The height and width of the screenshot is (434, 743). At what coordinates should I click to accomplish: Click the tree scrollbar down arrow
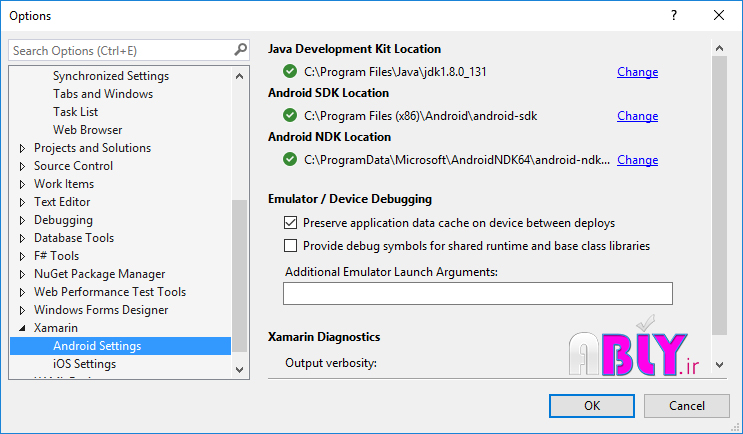[239, 370]
